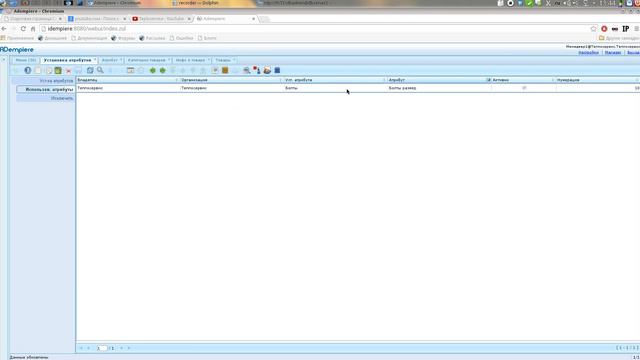Image resolution: width=640 pixels, height=360 pixels.
Task: Switch to the Атрибут window tab
Action: click(110, 60)
